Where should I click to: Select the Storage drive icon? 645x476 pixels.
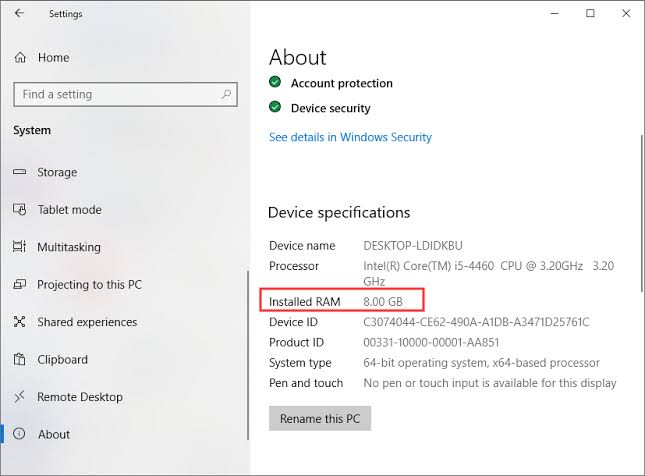click(x=19, y=172)
